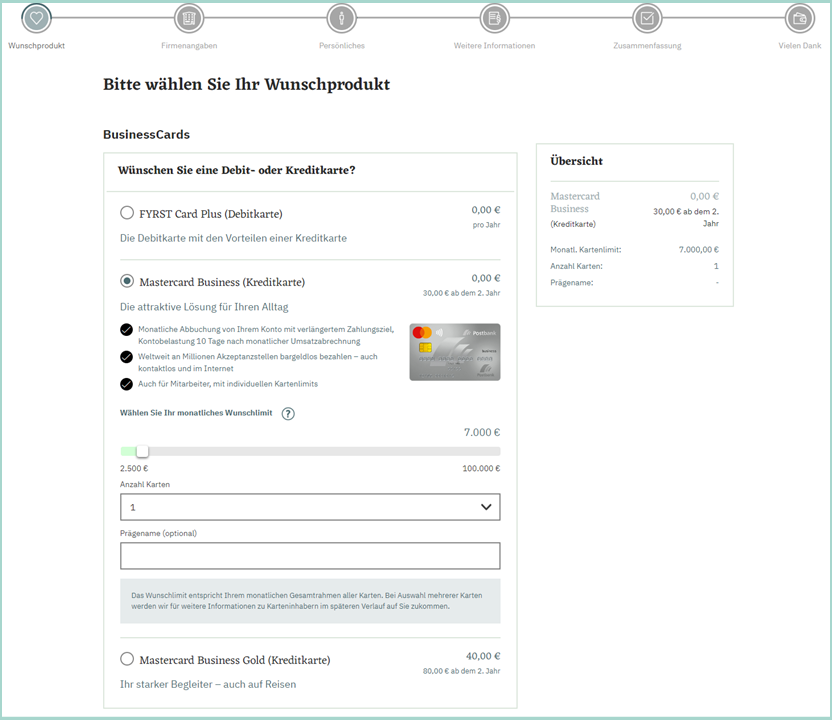Click the Weitere Informationen step icon
Viewport: 832px width, 720px height.
[x=494, y=18]
